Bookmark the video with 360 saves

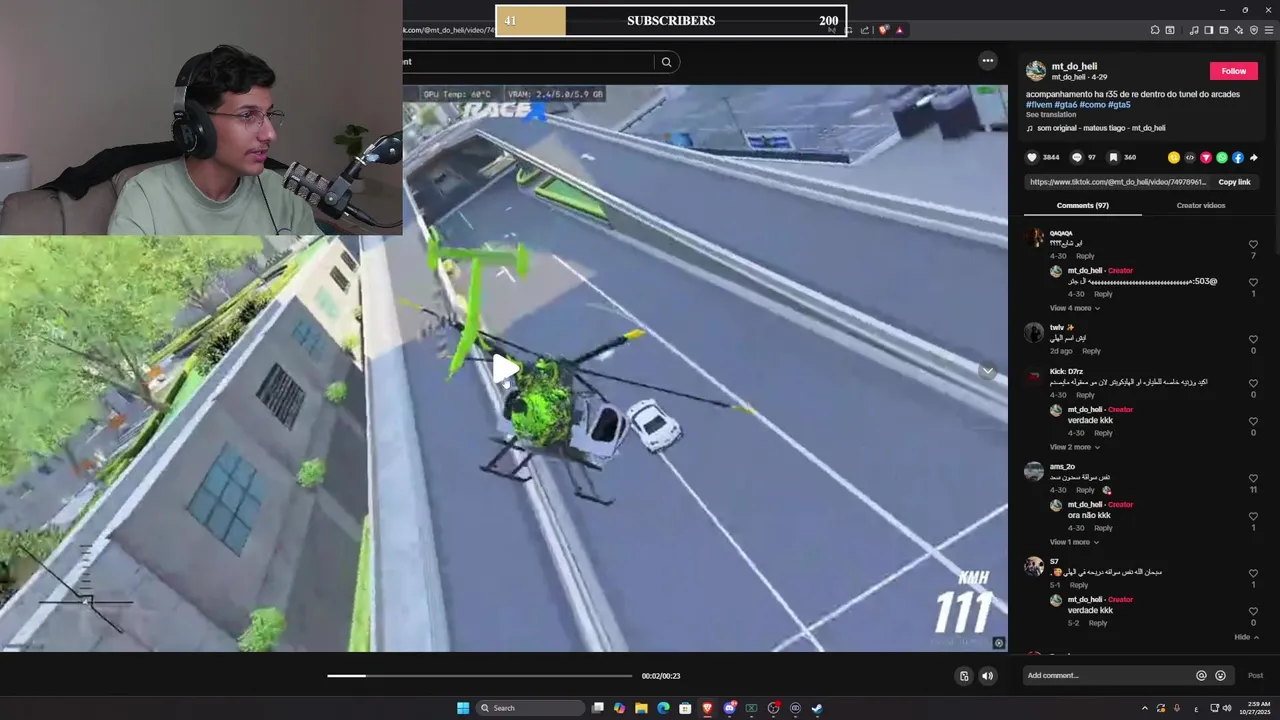click(1113, 157)
